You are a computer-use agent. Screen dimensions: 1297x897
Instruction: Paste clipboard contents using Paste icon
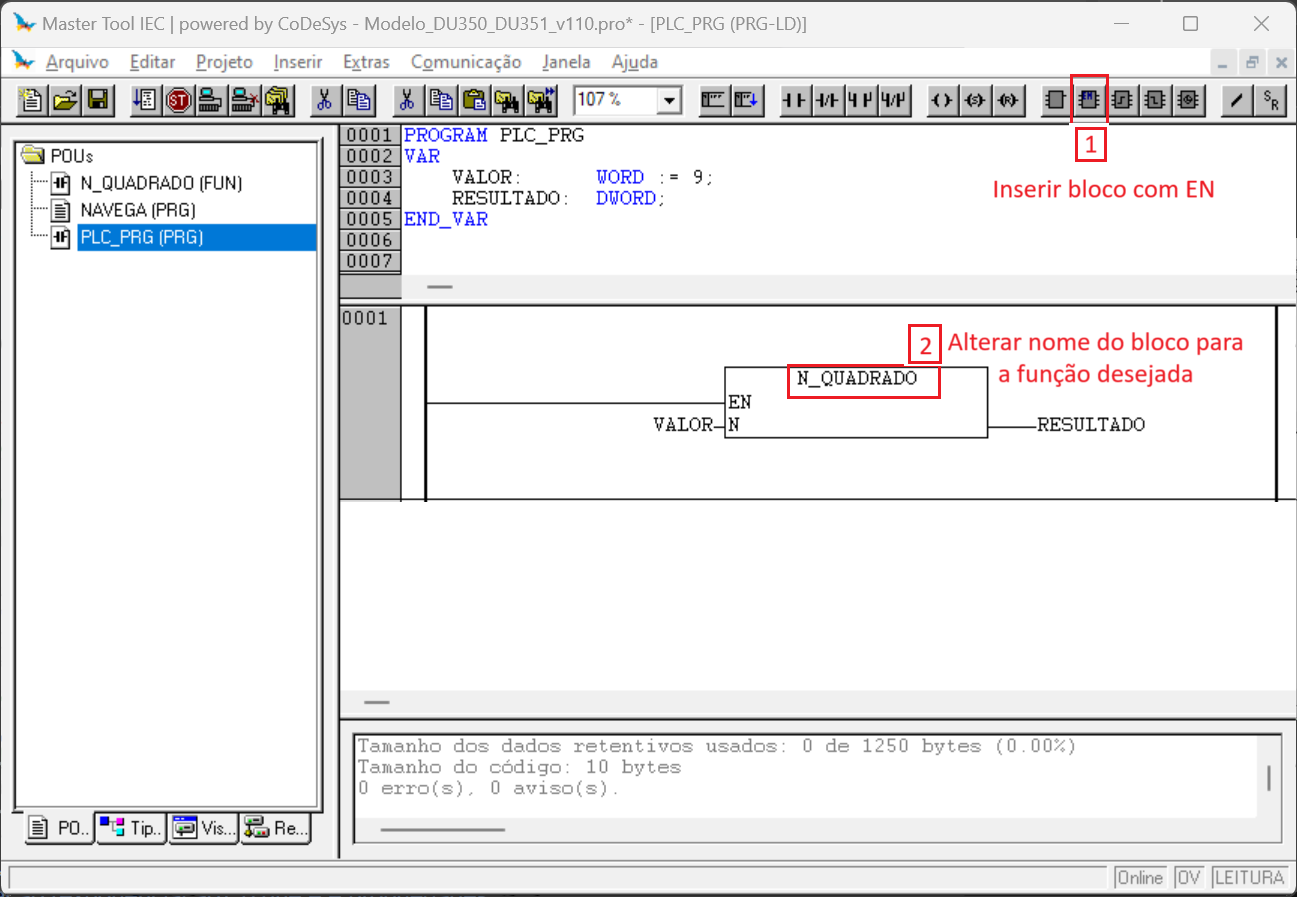coord(474,100)
